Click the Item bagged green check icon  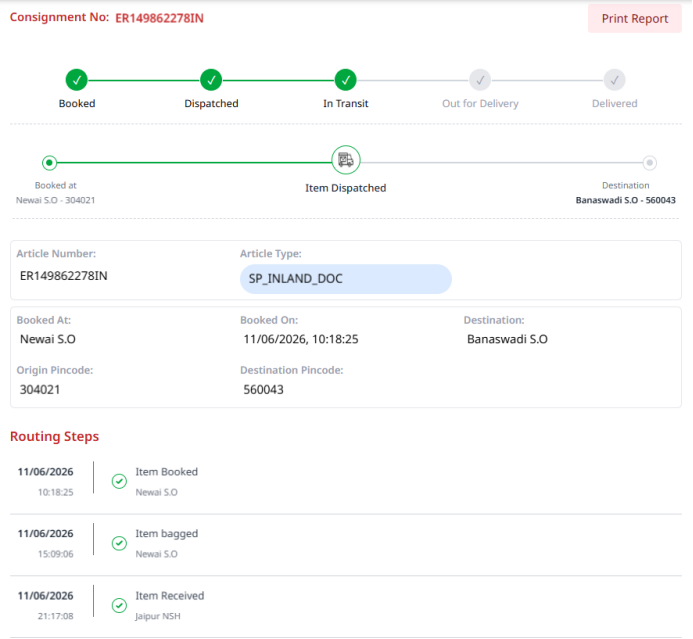click(119, 543)
